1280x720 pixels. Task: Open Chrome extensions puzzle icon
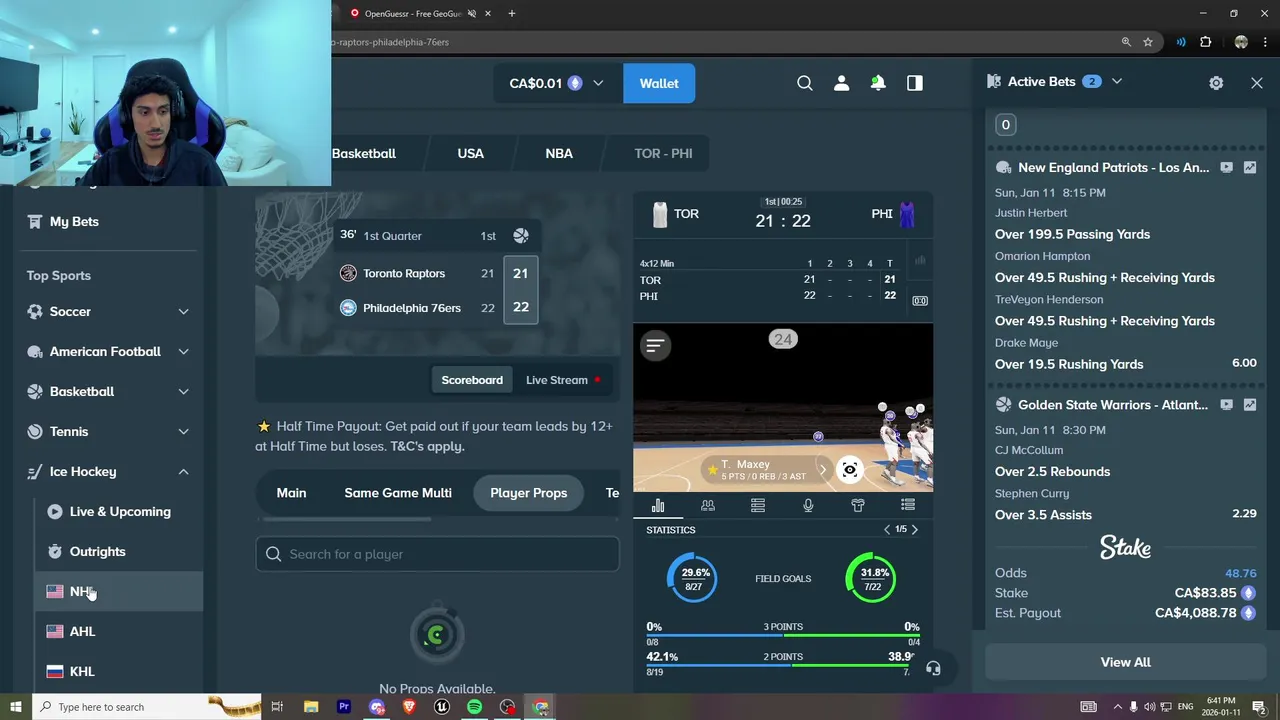(1205, 42)
